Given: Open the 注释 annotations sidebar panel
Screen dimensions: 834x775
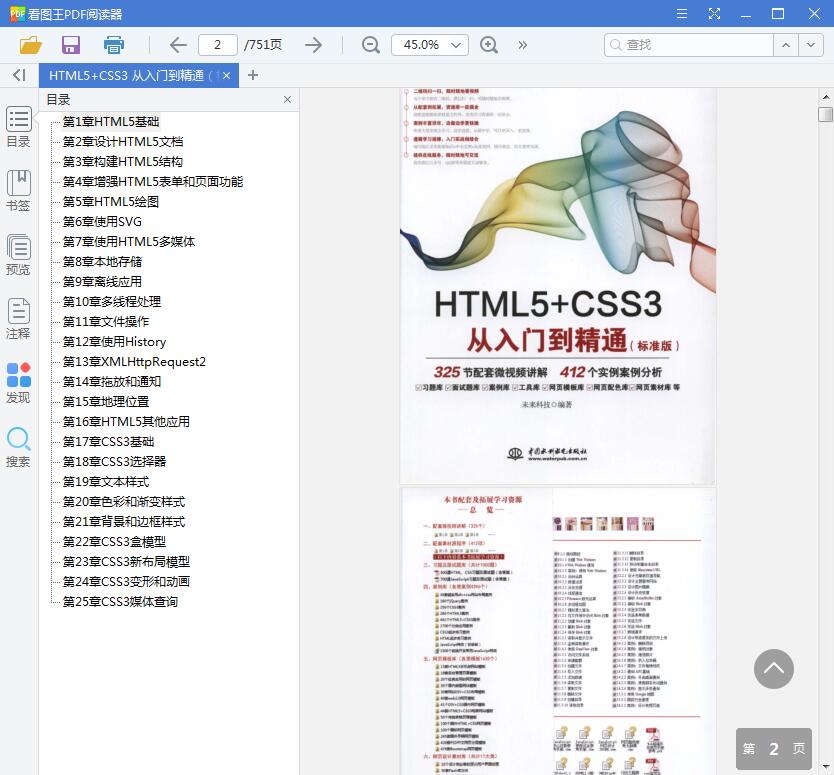Looking at the screenshot, I should pyautogui.click(x=19, y=319).
